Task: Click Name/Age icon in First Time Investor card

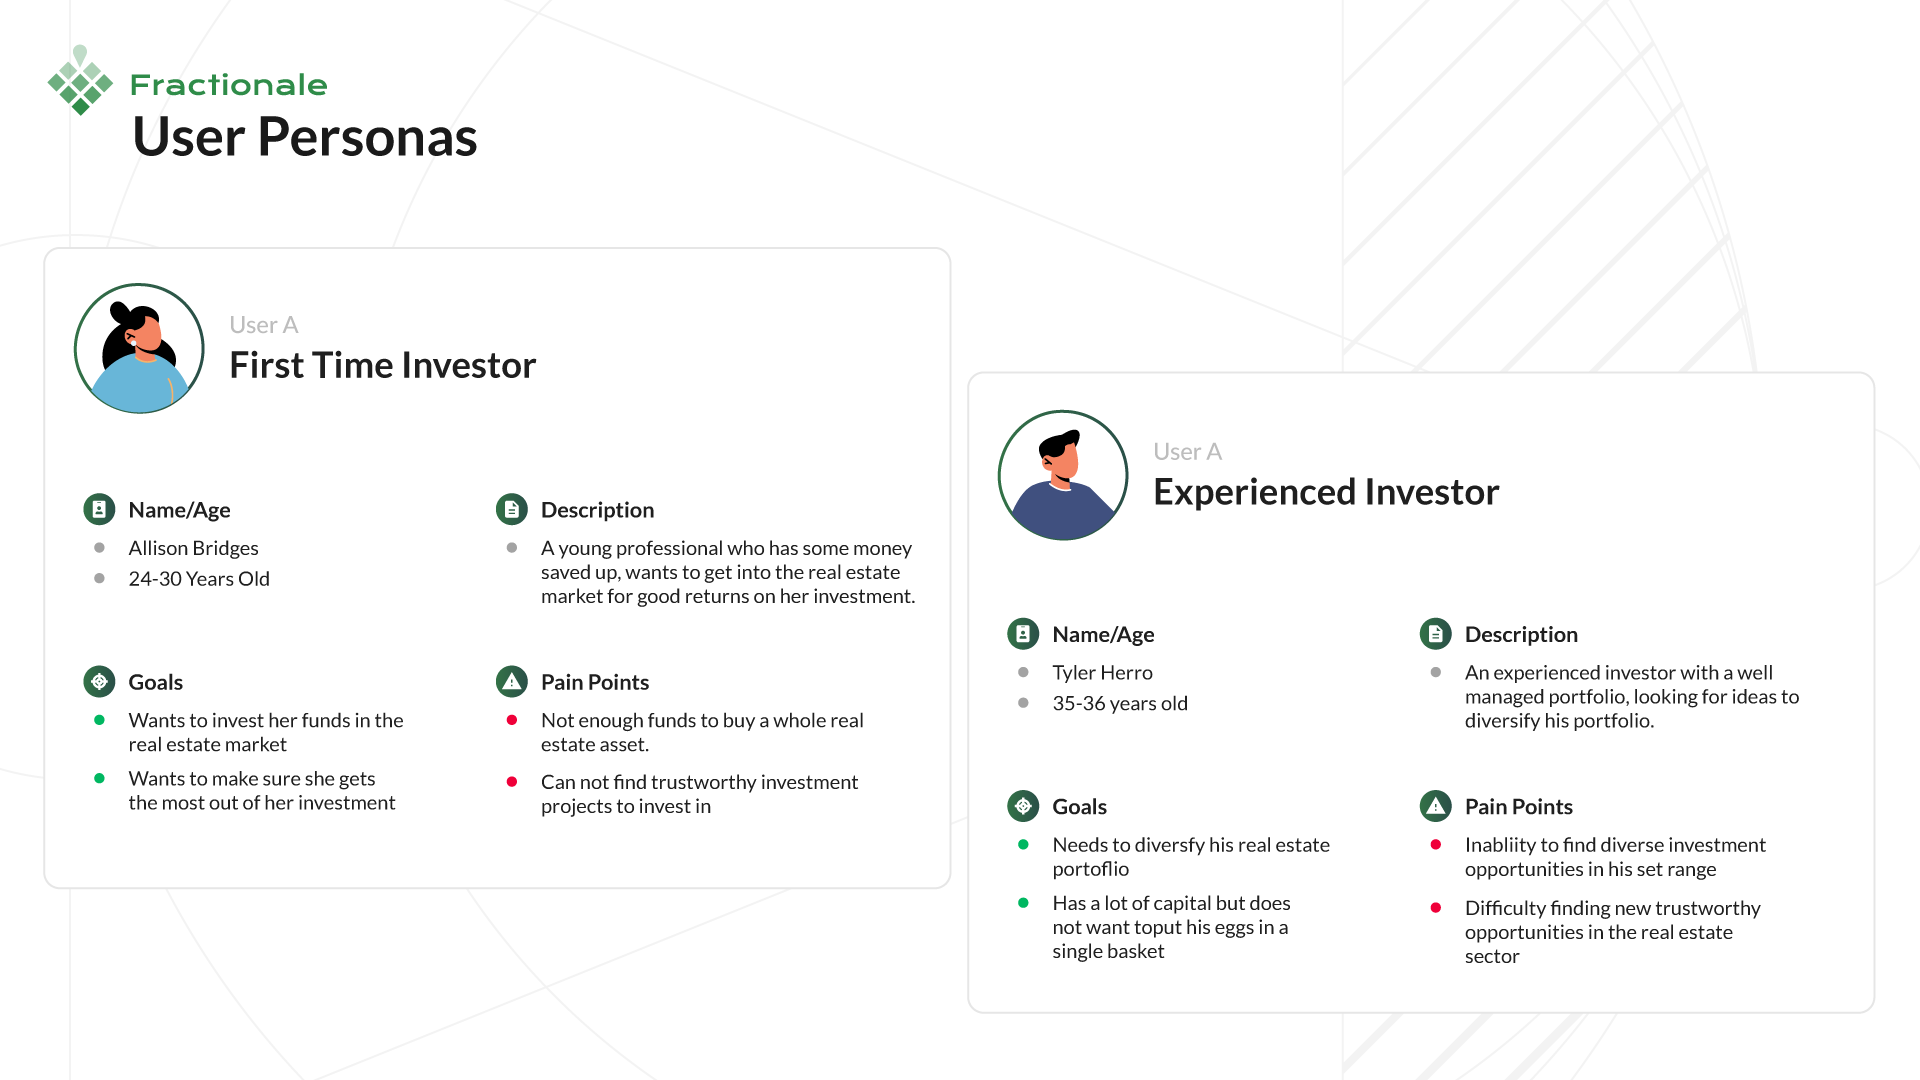Action: [x=99, y=510]
